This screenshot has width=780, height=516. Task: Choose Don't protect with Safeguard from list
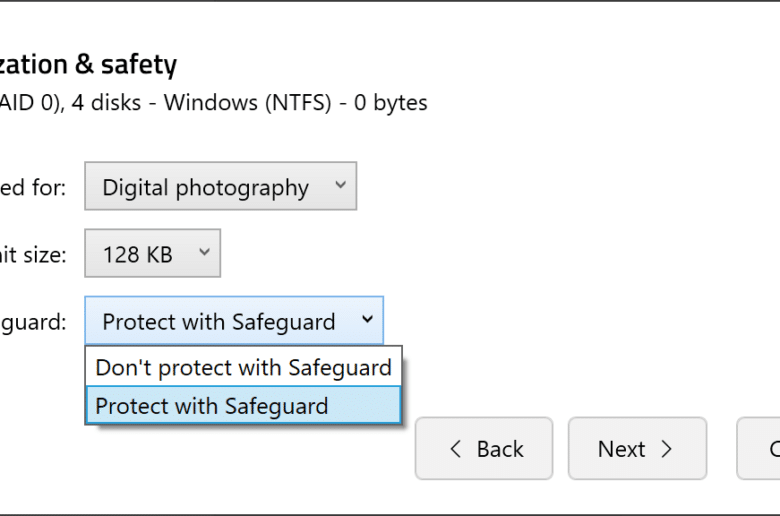pos(243,367)
